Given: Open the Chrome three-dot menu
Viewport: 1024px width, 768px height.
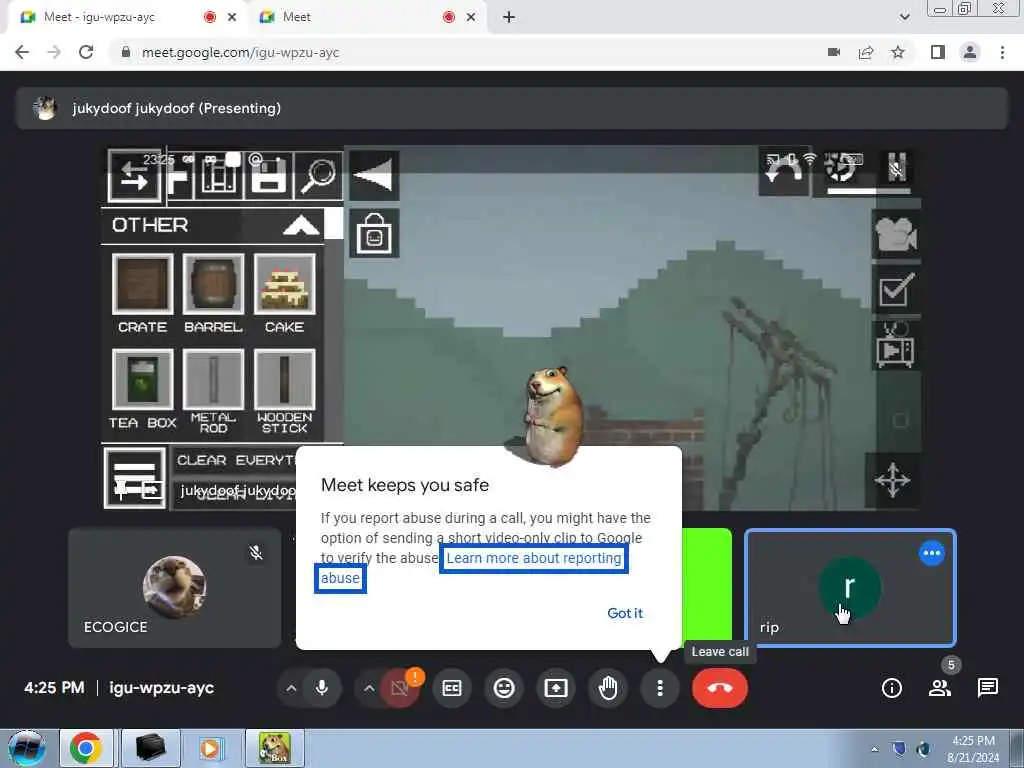Looking at the screenshot, I should pos(1002,52).
